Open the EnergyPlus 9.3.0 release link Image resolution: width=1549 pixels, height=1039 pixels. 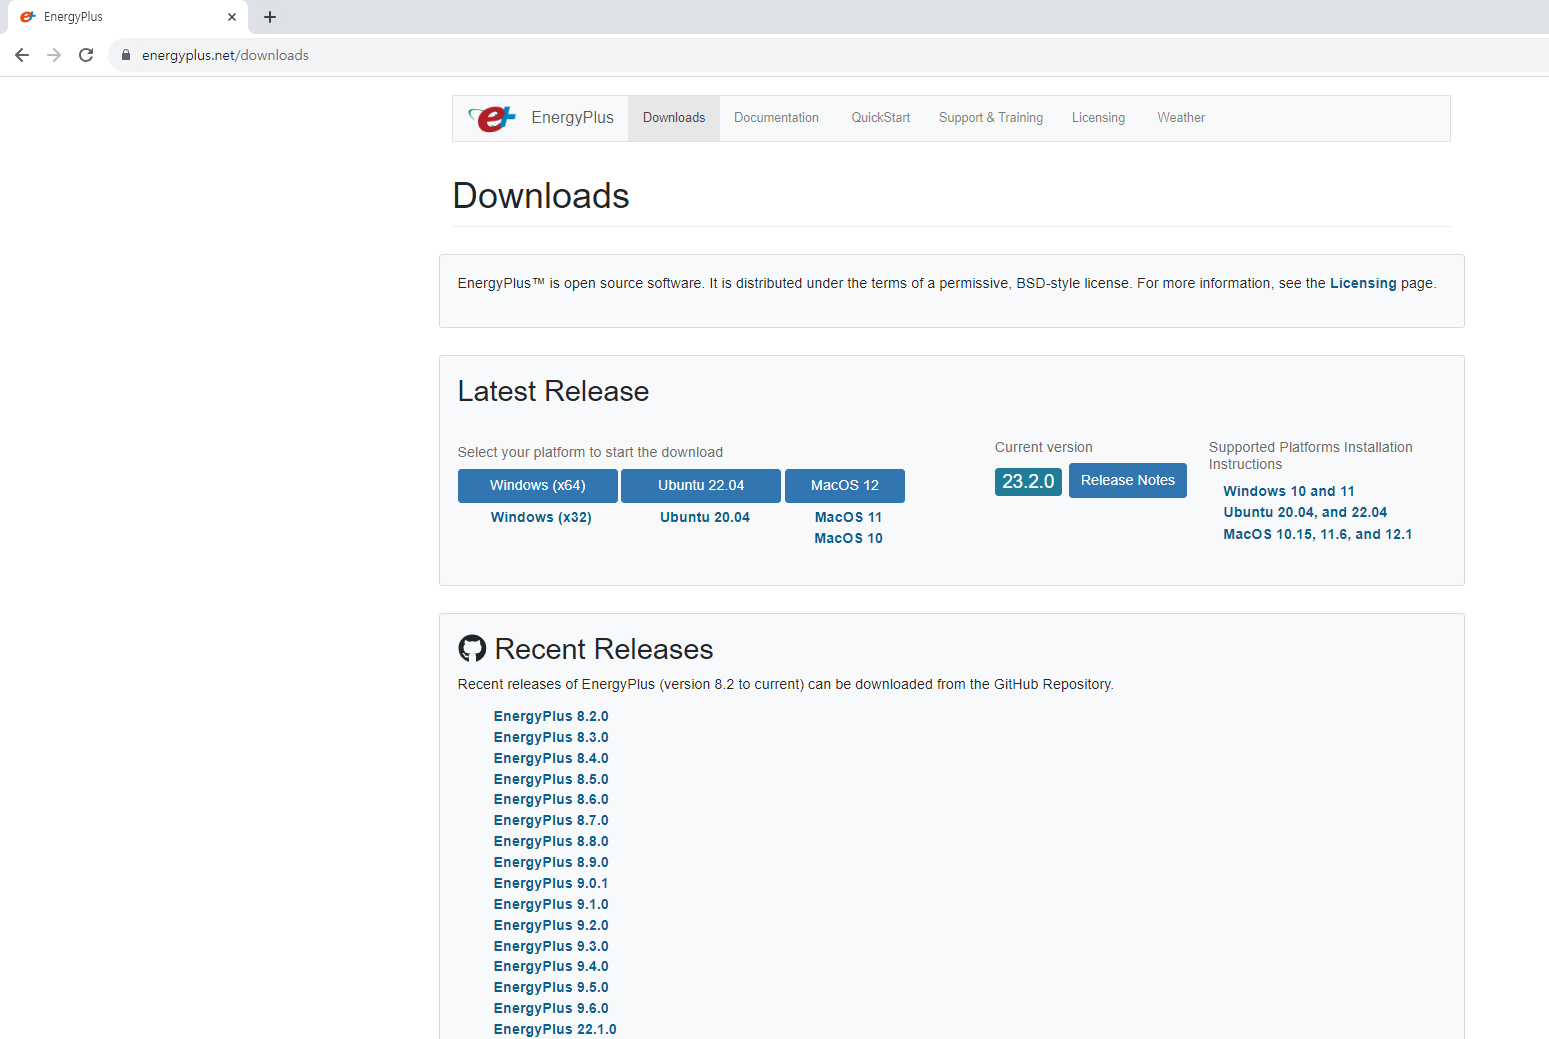point(551,946)
